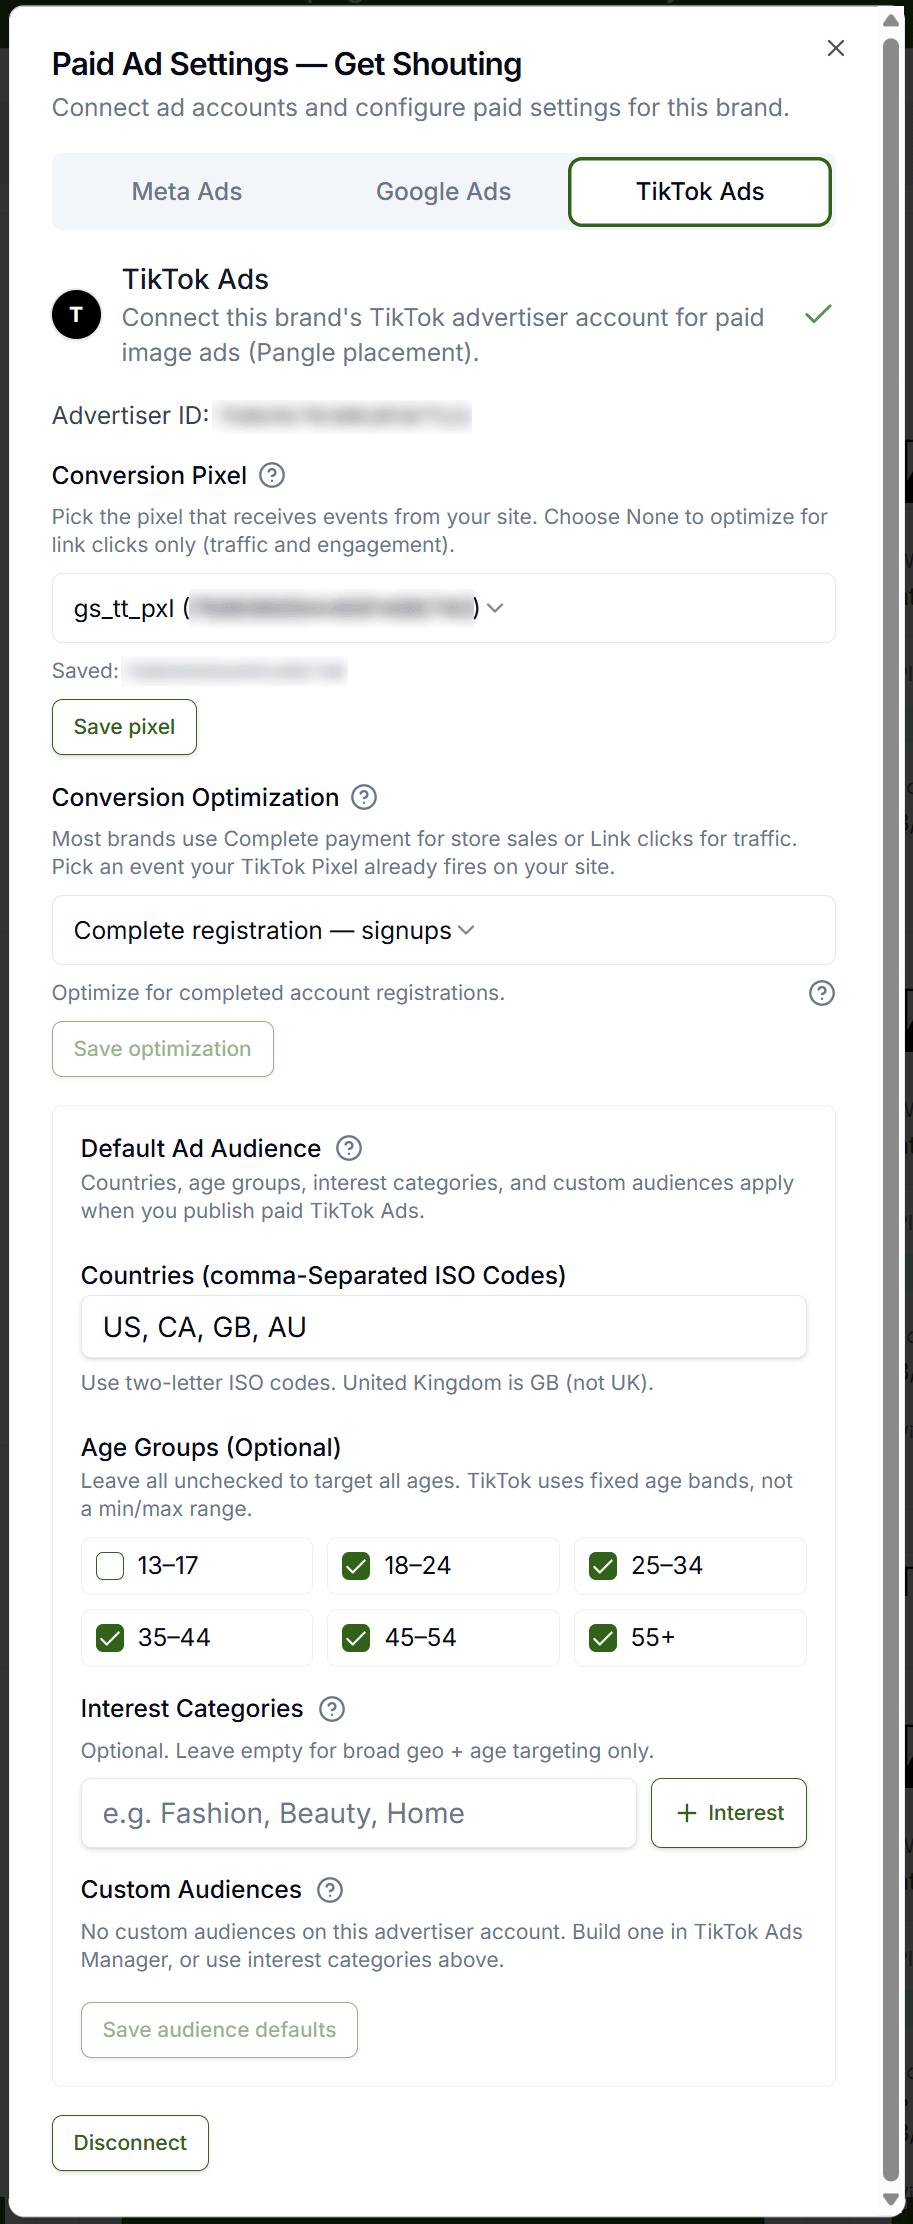Viewport: 913px width, 2224px height.
Task: Click the scrollbar down arrow
Action: [x=891, y=2199]
